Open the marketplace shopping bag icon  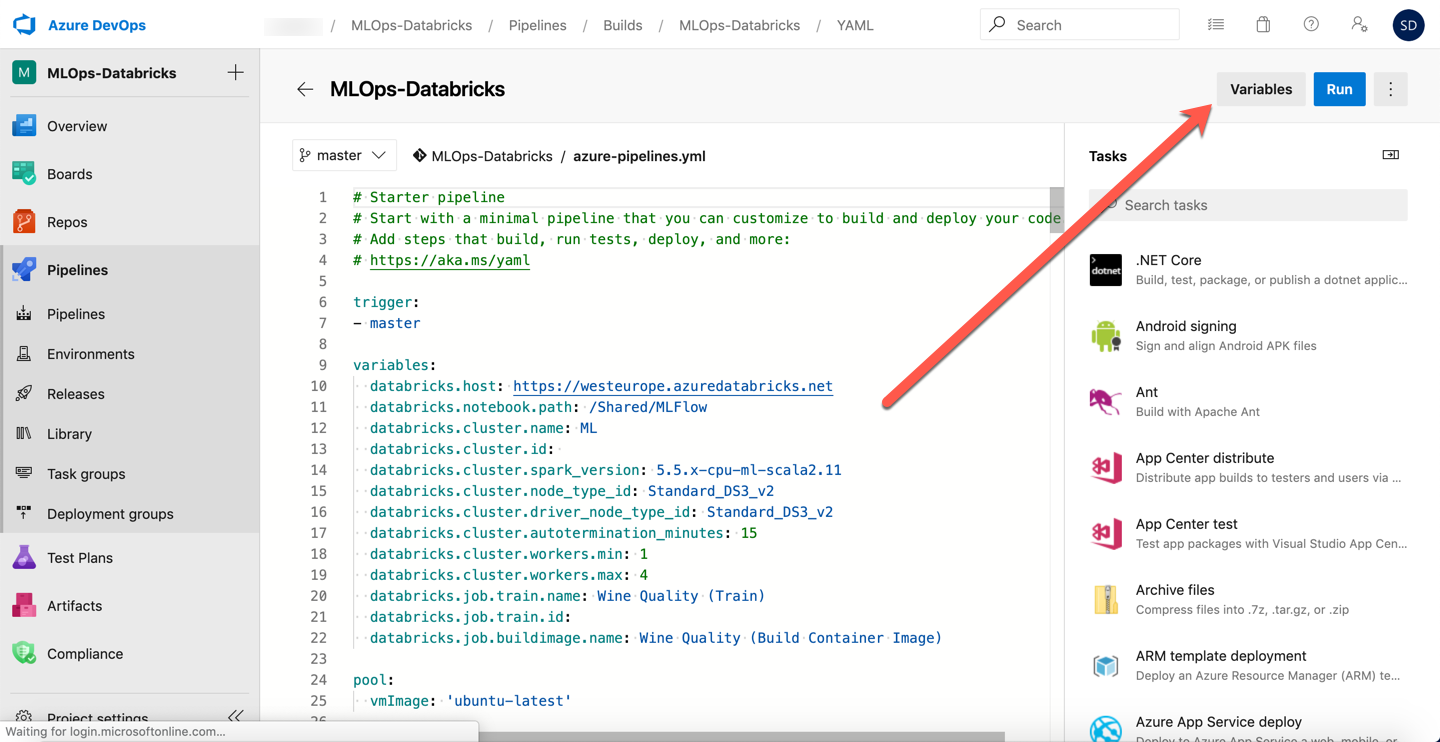1264,25
